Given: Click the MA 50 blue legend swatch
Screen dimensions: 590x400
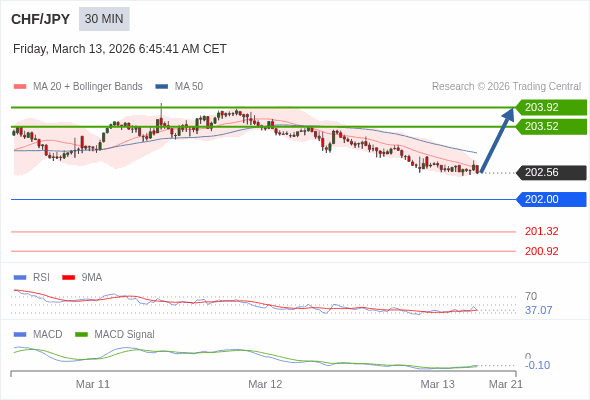Looking at the screenshot, I should coord(162,87).
